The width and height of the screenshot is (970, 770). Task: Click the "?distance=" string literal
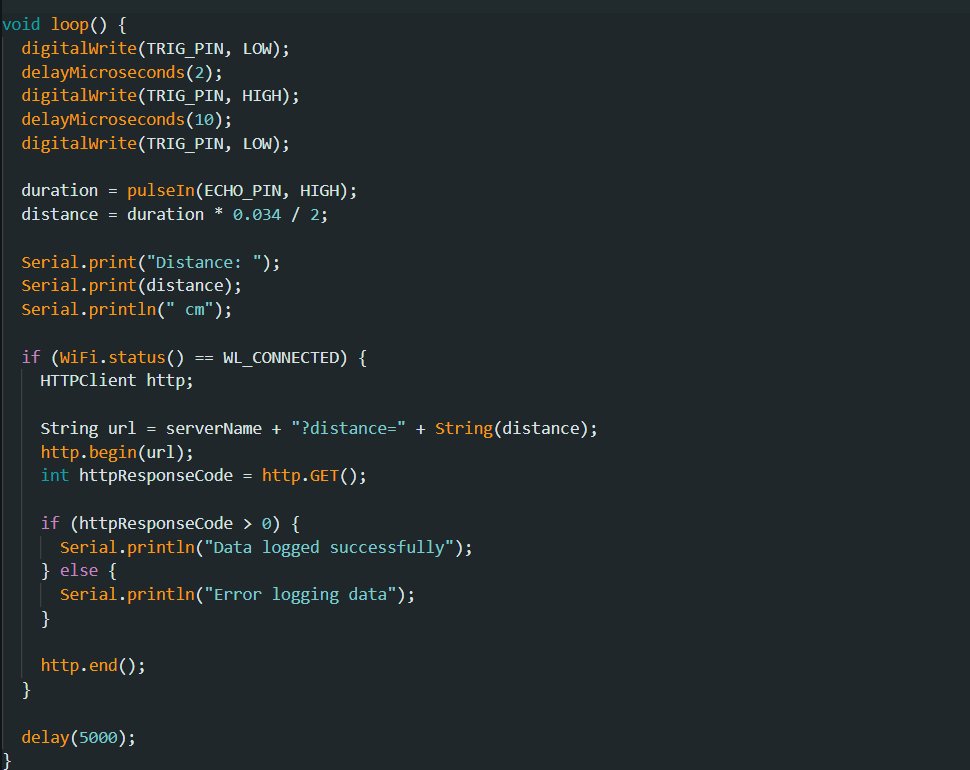pyautogui.click(x=348, y=428)
